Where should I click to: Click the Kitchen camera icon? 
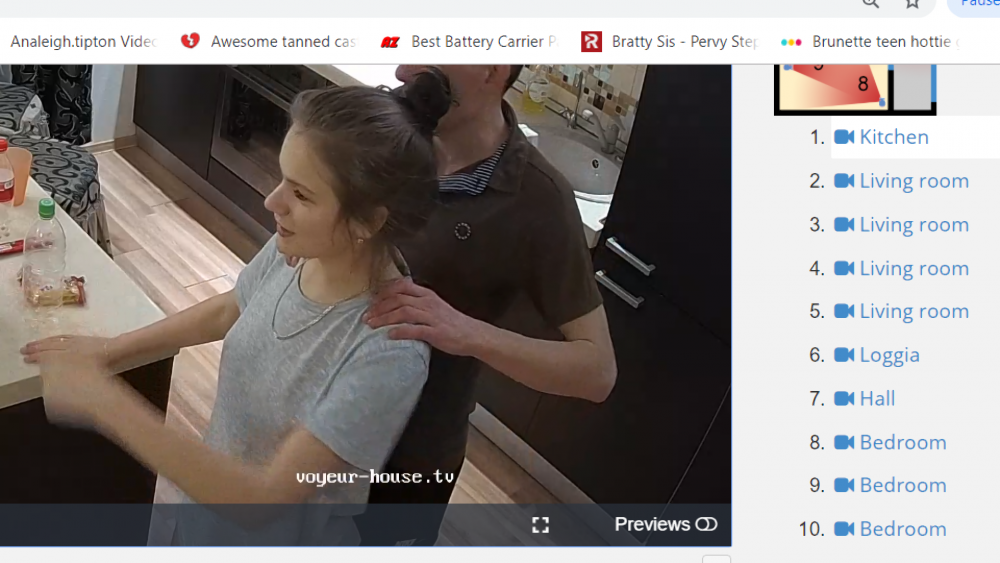click(844, 137)
